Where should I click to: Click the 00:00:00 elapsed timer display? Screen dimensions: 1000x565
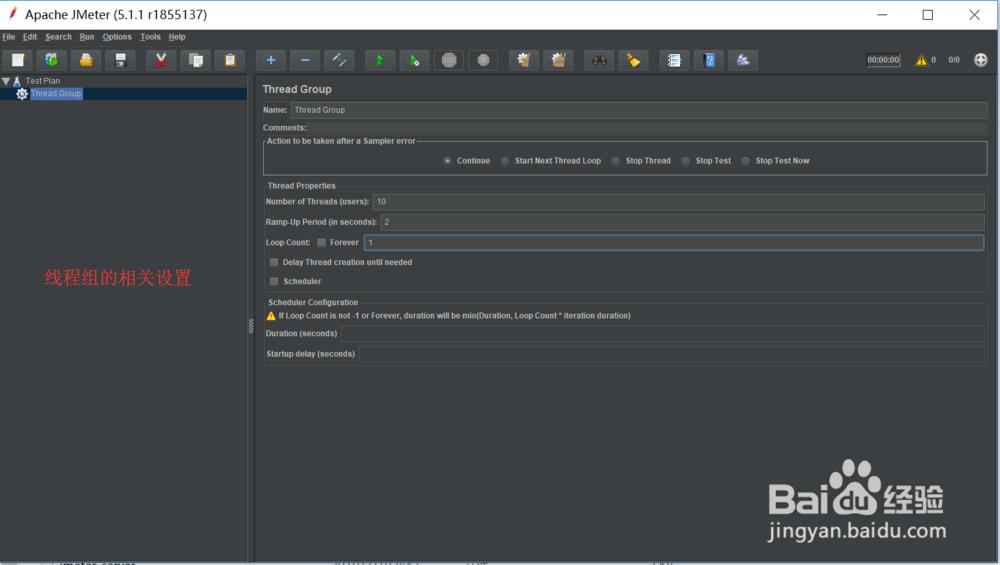pos(883,60)
